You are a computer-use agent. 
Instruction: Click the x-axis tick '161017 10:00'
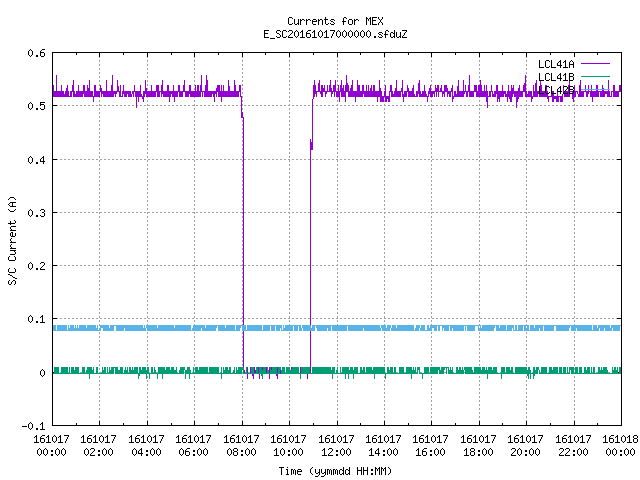pos(289,446)
